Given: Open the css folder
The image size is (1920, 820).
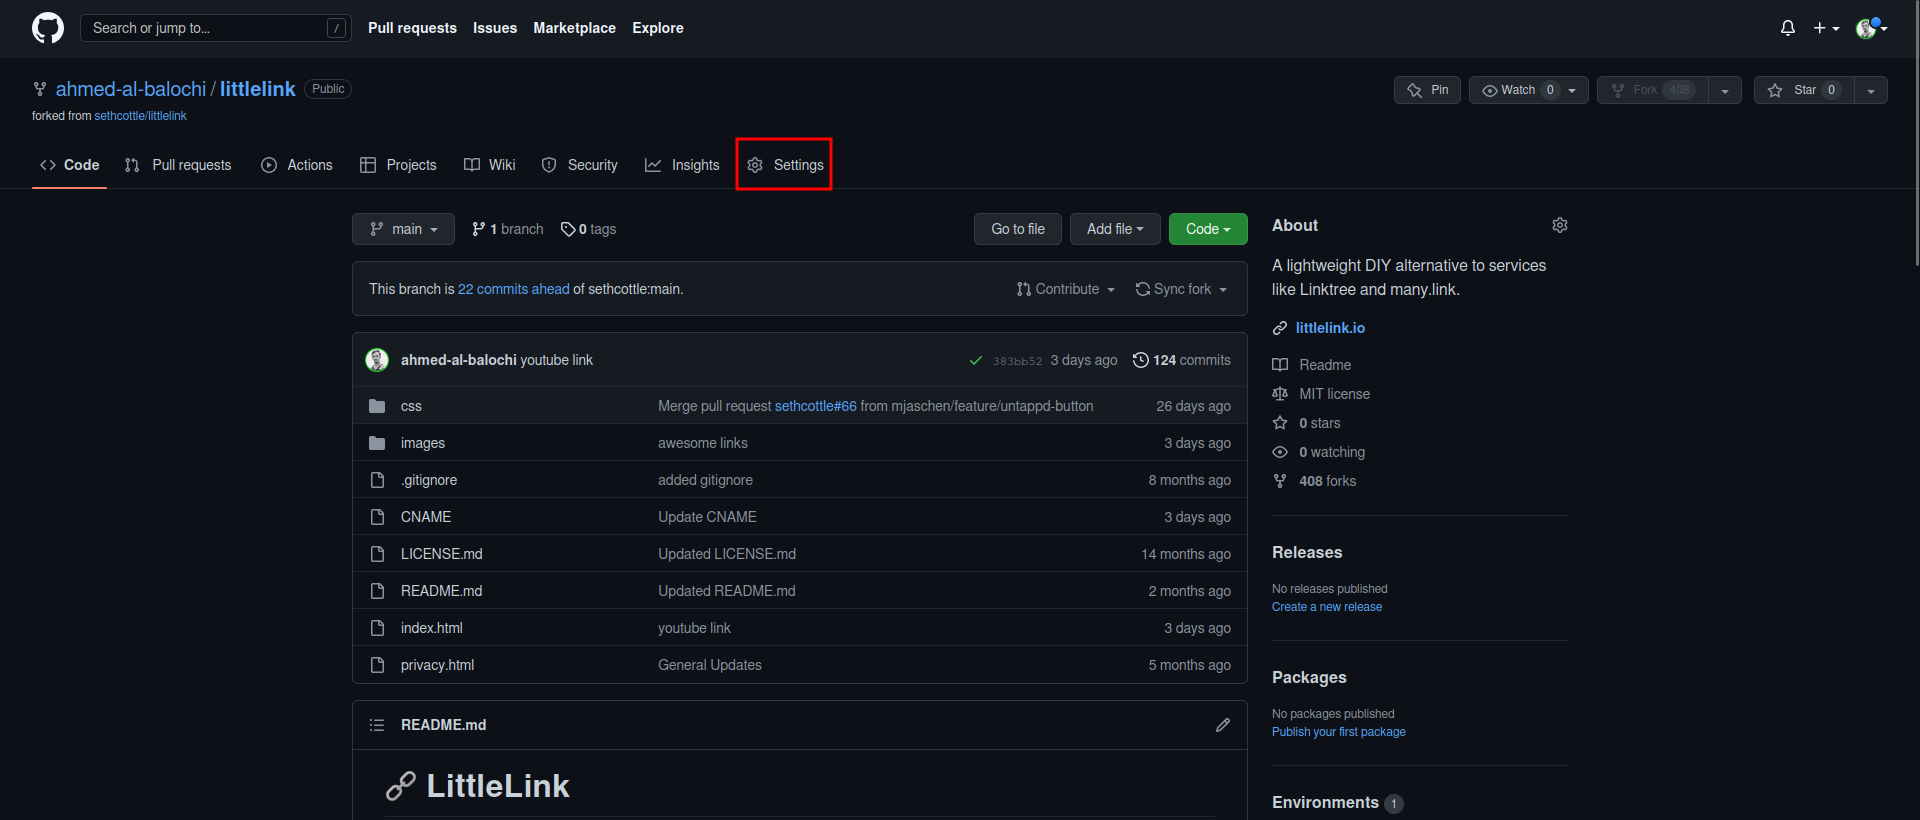Looking at the screenshot, I should pos(411,406).
